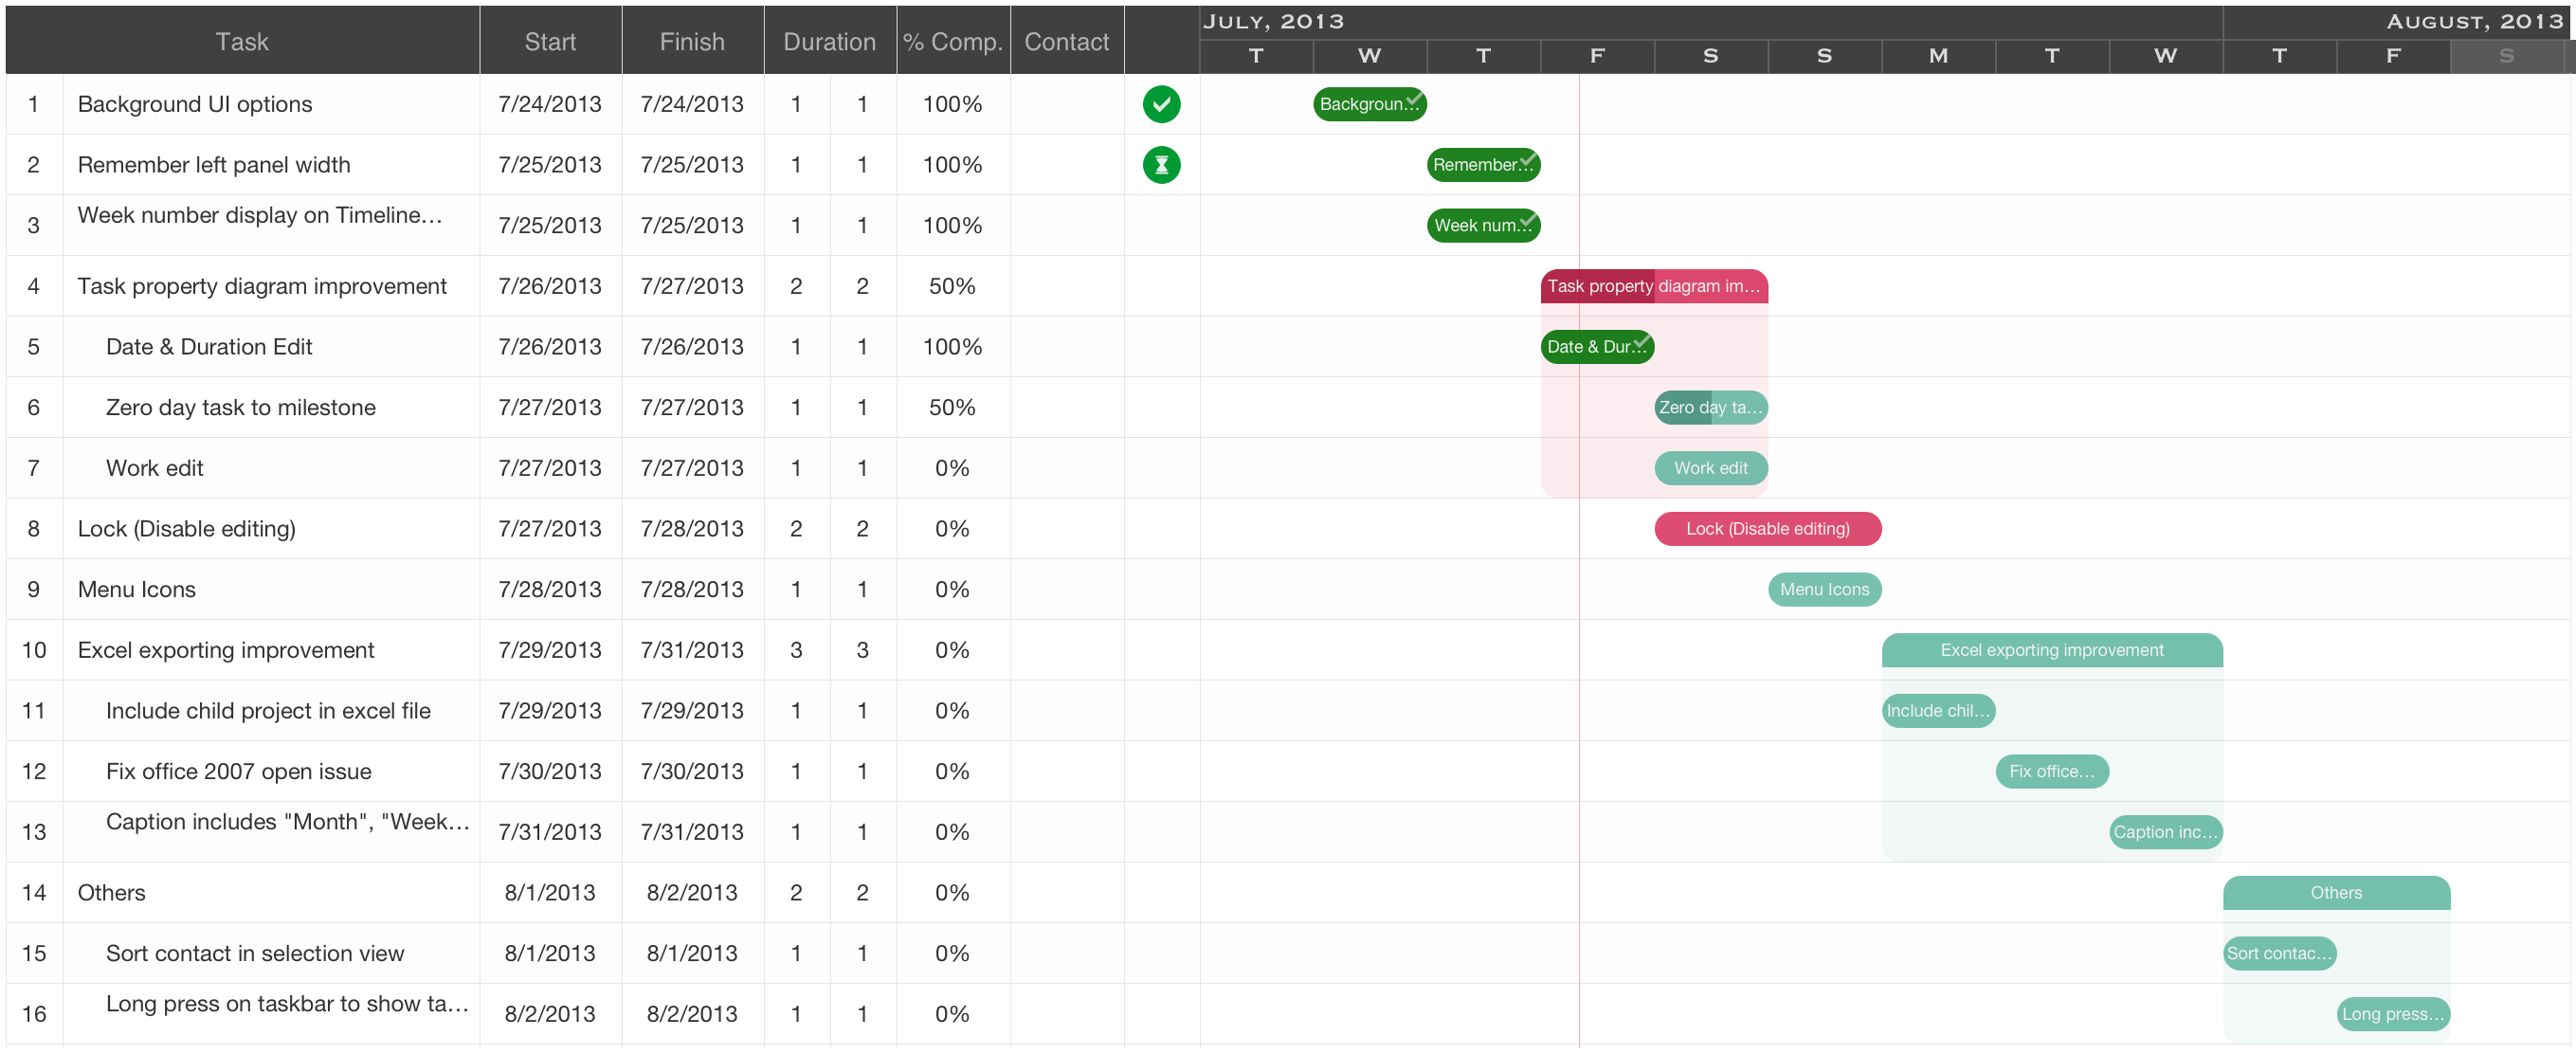2576x1054 pixels.
Task: Click the checkmark on the Date & Dur Gantt bar
Action: (x=1641, y=342)
